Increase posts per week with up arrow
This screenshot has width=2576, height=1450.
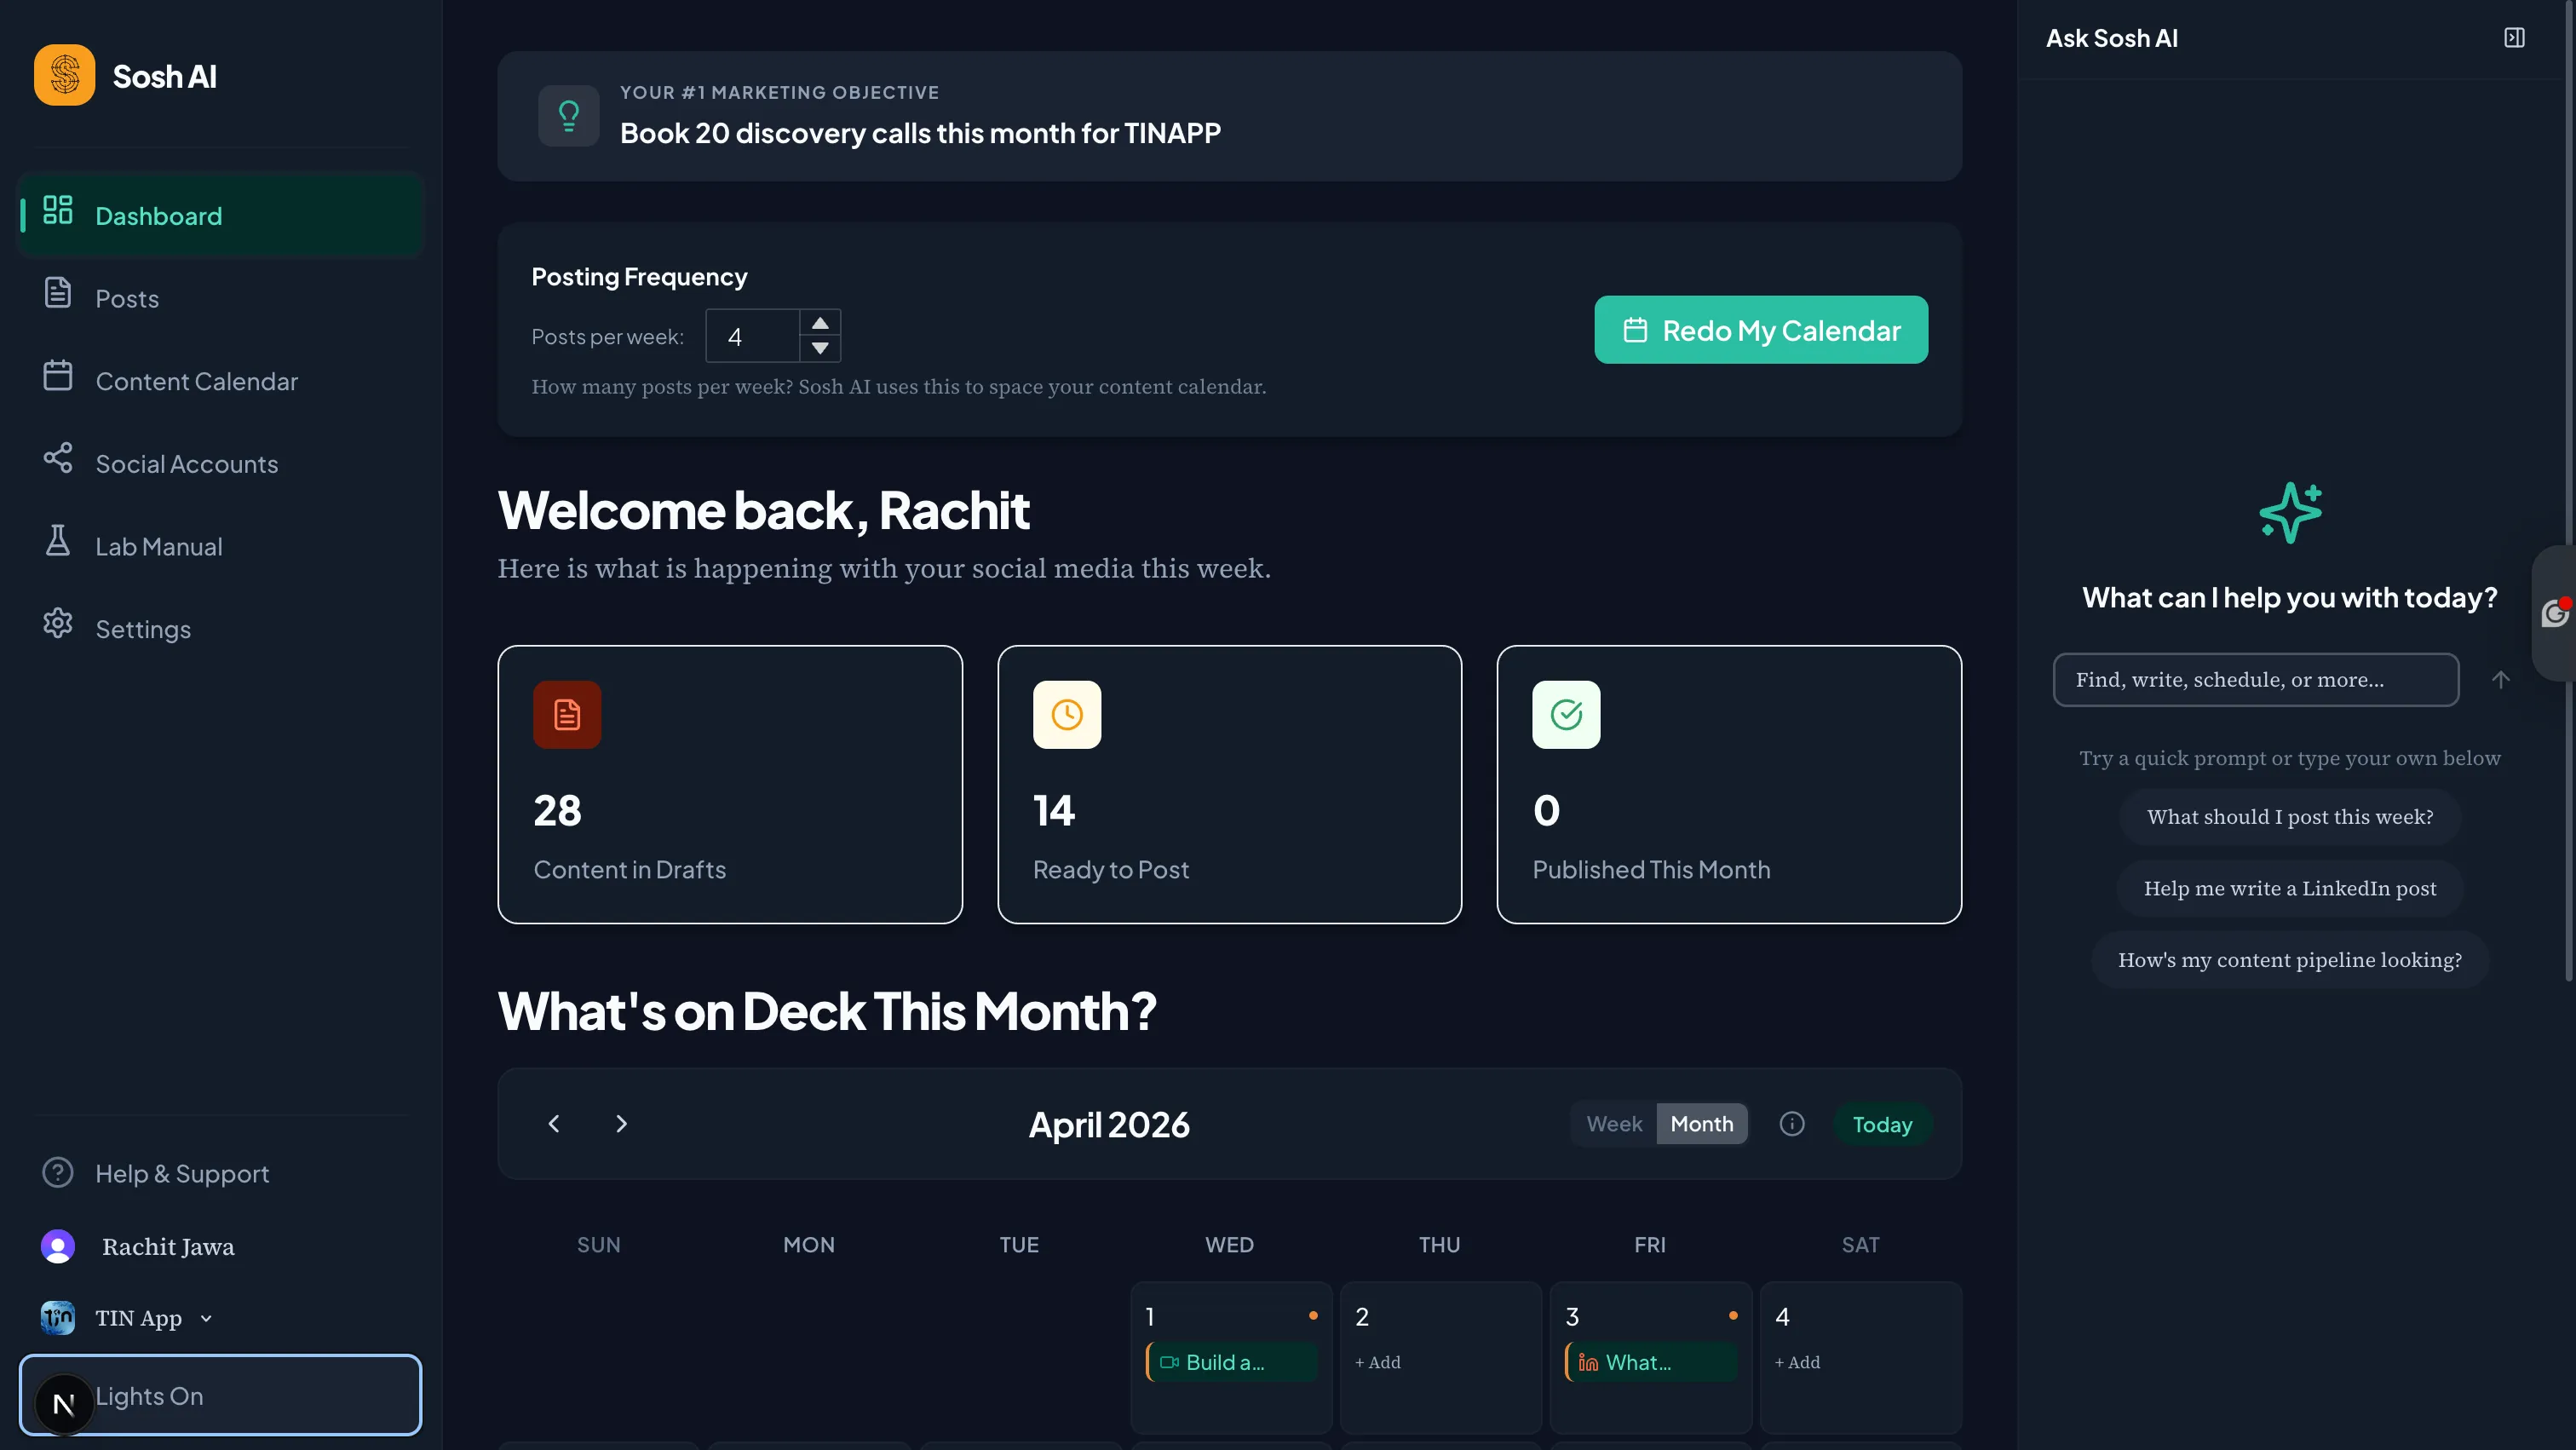[x=820, y=323]
